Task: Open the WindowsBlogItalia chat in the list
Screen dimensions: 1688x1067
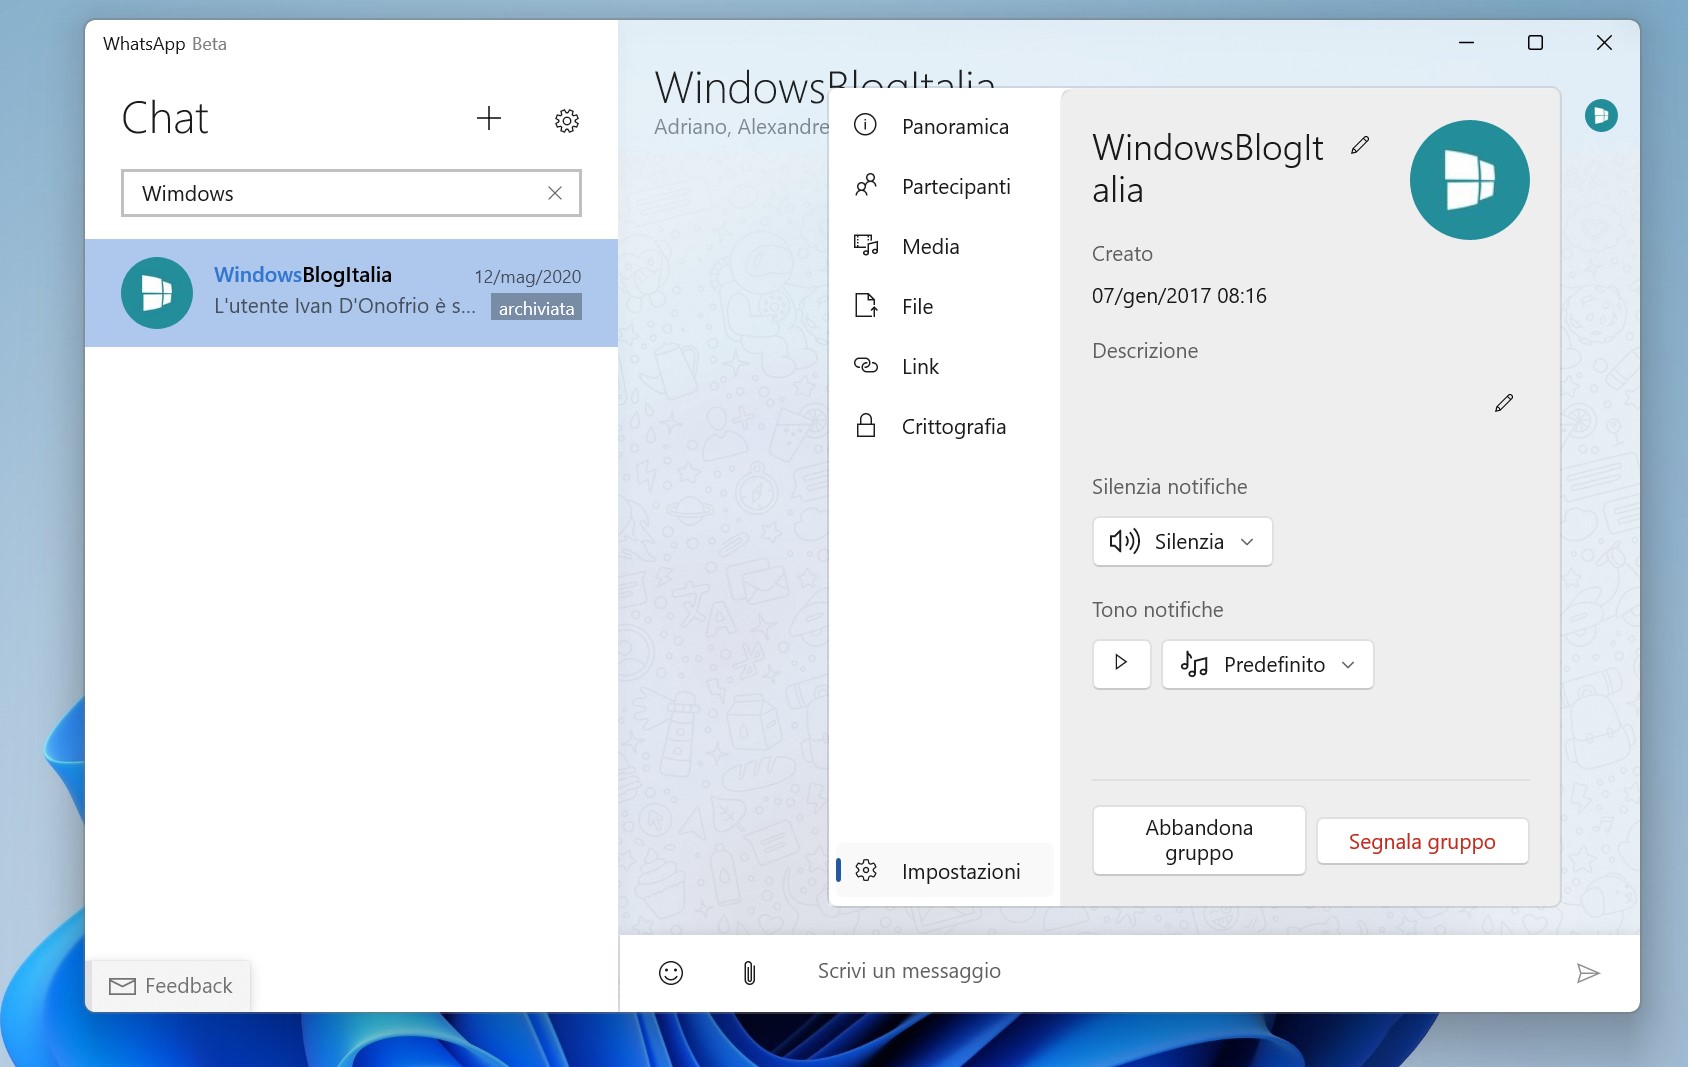Action: tap(351, 293)
